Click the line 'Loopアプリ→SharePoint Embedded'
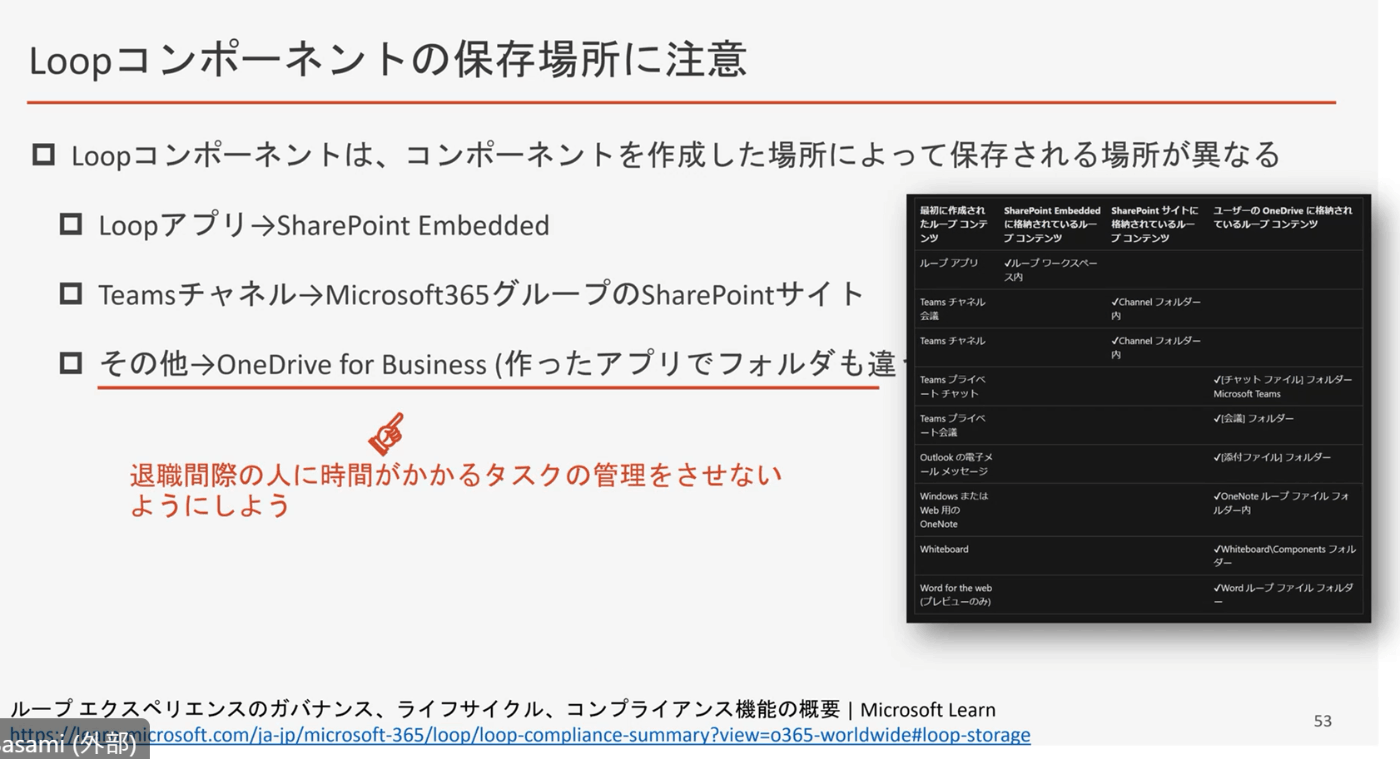 pyautogui.click(x=324, y=225)
